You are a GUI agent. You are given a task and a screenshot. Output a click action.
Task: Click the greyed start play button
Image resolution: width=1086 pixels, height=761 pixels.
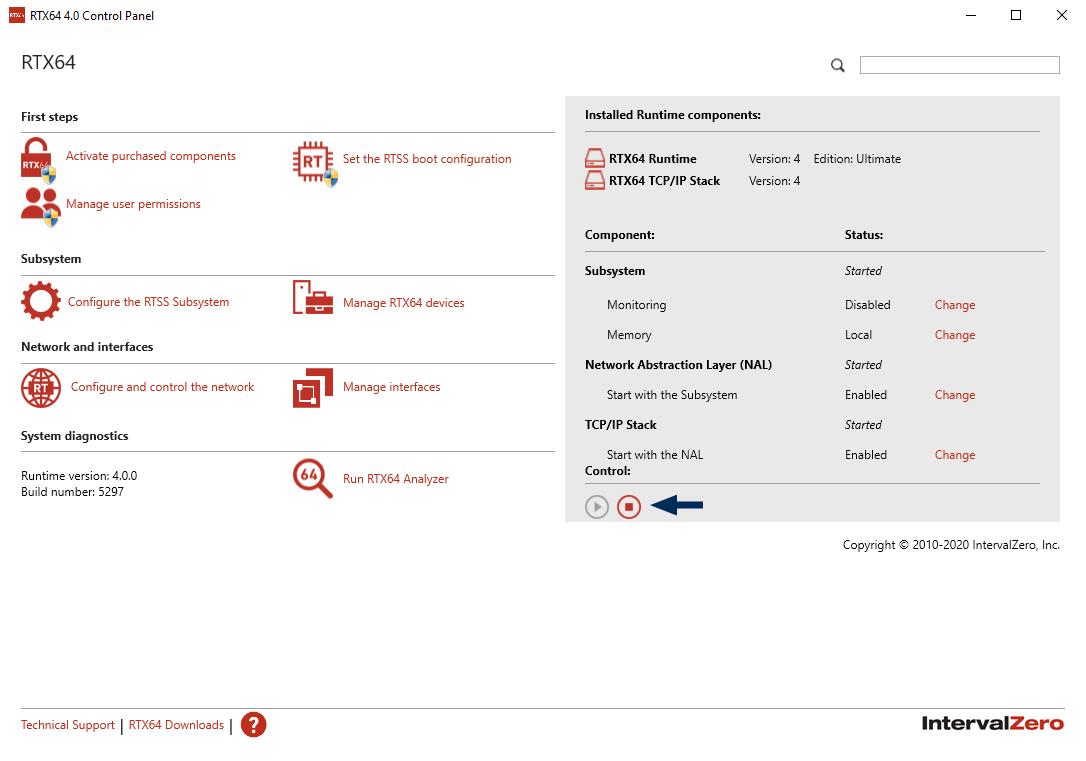pos(597,507)
